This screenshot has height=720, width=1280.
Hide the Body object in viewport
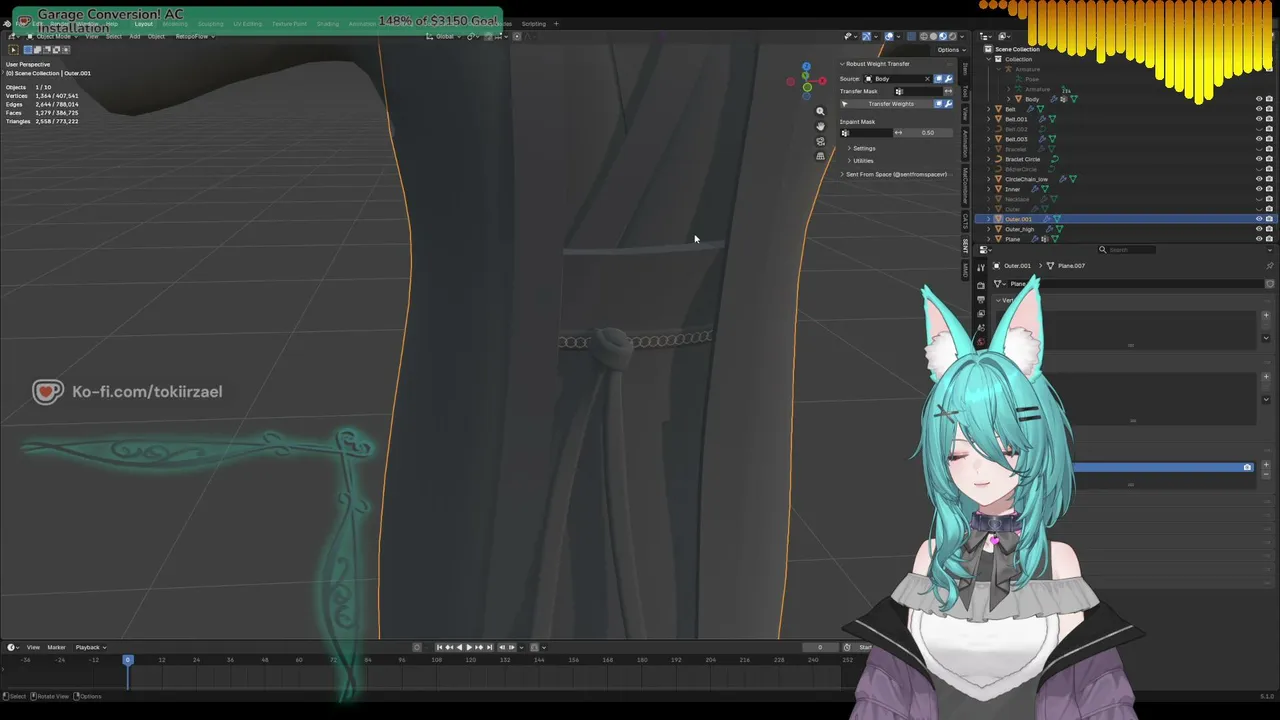(1259, 99)
